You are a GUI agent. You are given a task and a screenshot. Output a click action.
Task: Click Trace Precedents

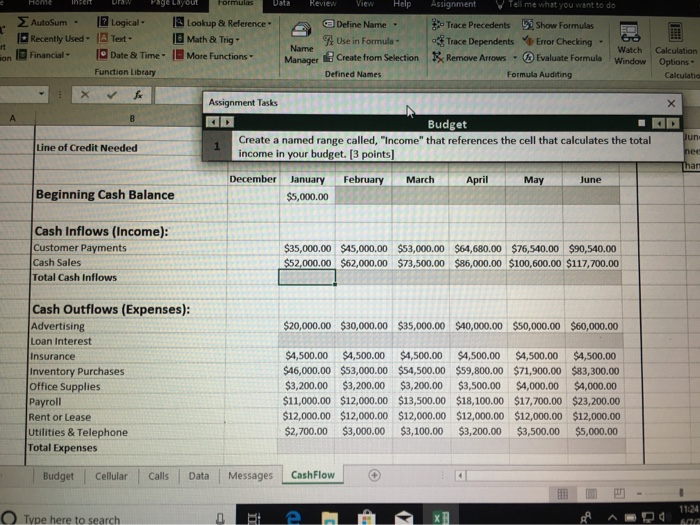(471, 25)
